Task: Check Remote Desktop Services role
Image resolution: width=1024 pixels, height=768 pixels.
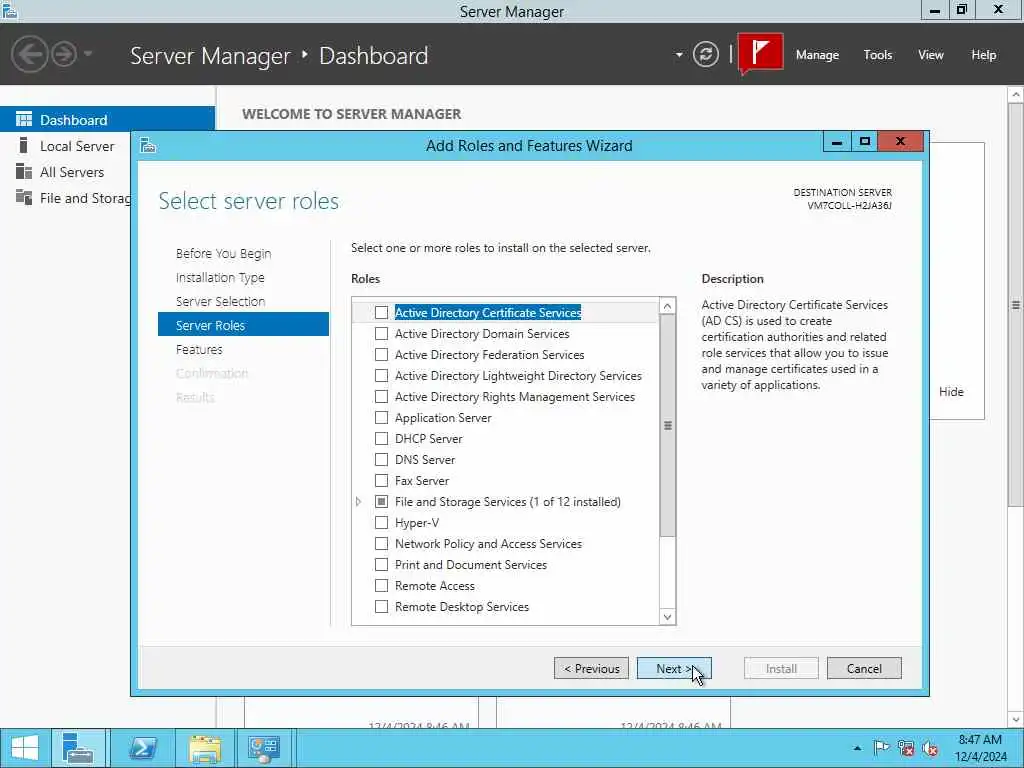Action: click(381, 607)
